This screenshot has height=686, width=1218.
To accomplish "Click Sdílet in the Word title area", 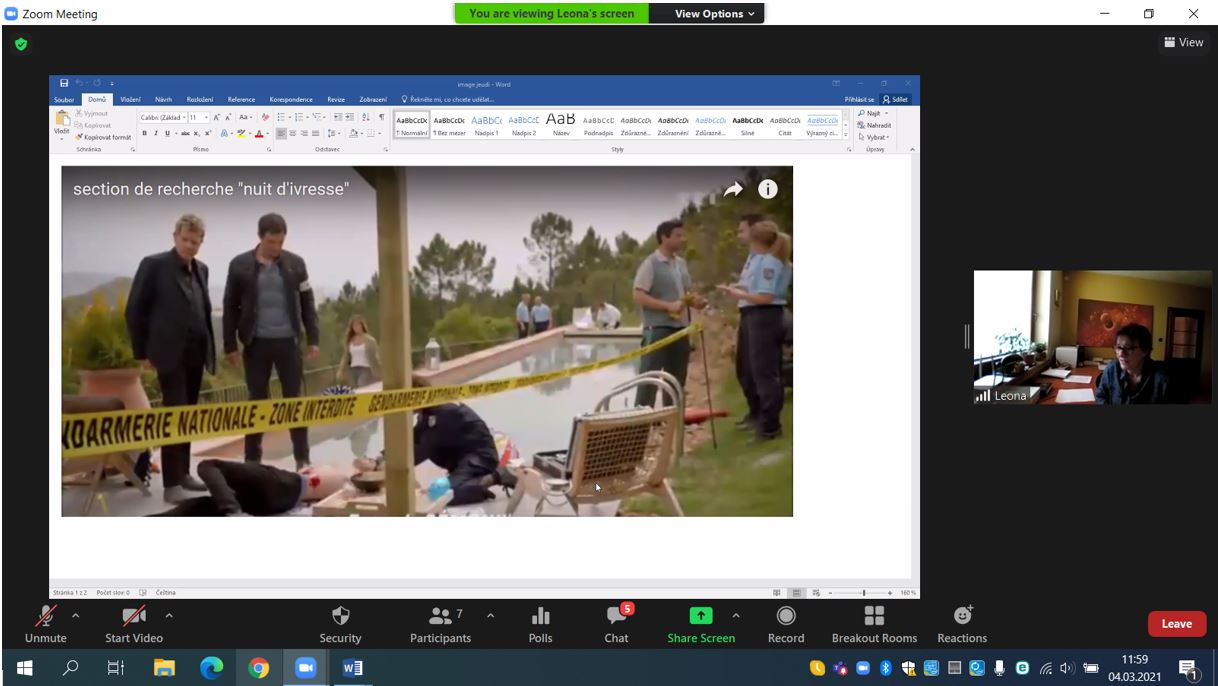I will pyautogui.click(x=895, y=99).
